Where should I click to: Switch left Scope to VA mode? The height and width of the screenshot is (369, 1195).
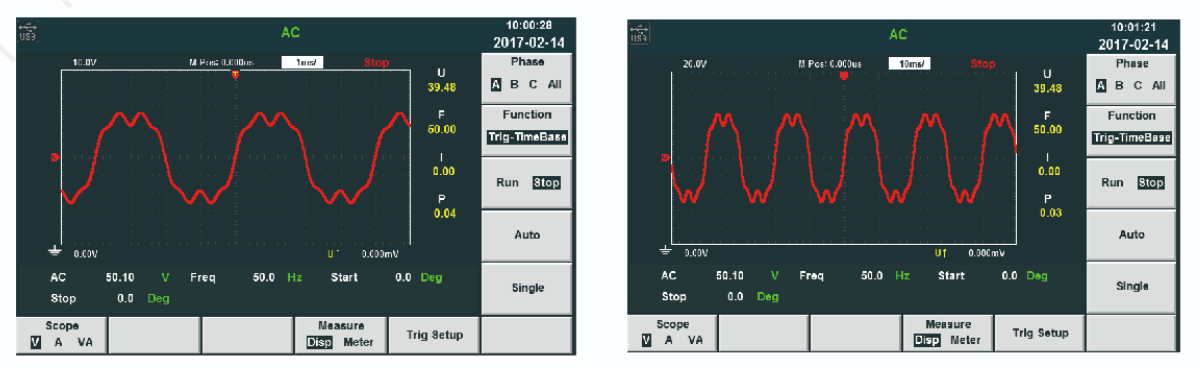pyautogui.click(x=85, y=342)
